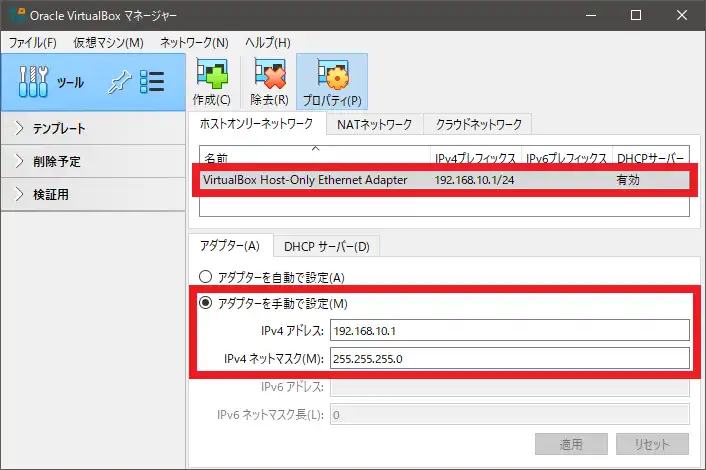Viewport: 706px width, 470px height.
Task: Select the Tools (ツール) wrench icon
Action: (33, 81)
